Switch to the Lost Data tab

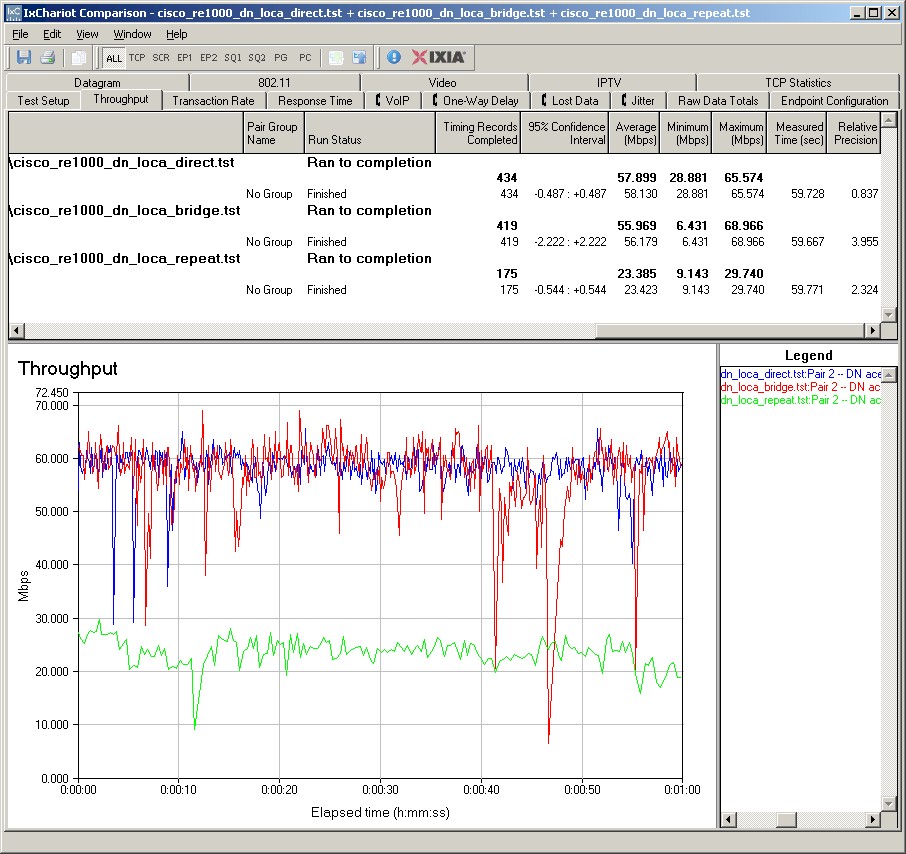point(570,101)
